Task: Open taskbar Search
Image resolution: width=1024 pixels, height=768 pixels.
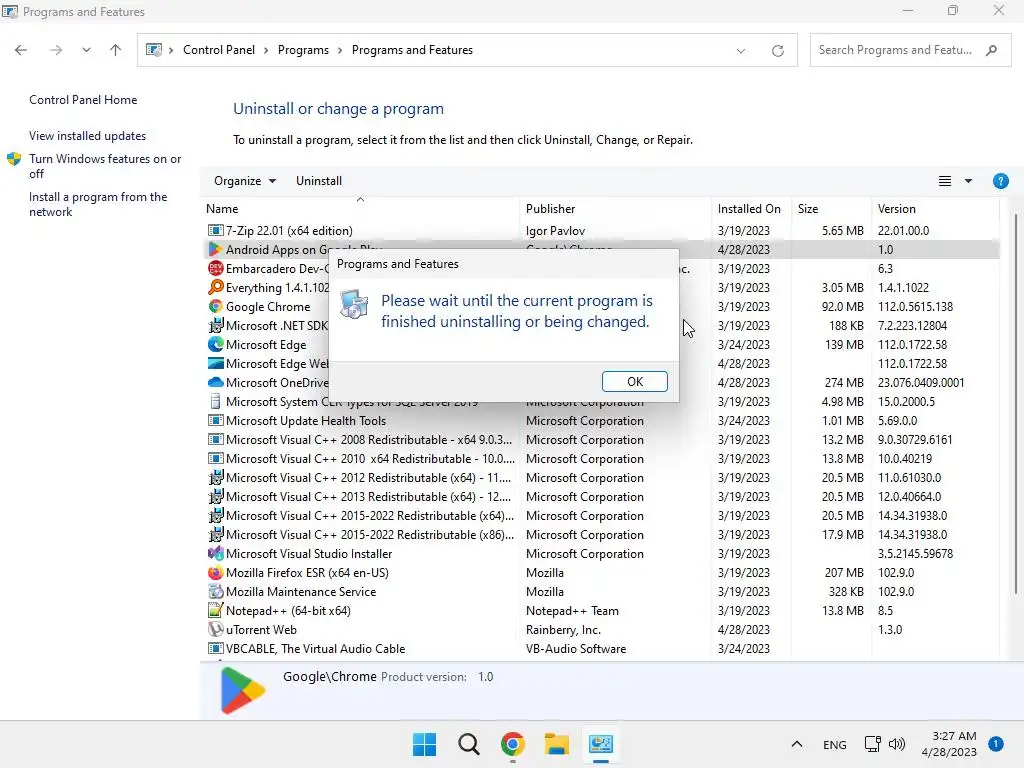Action: click(x=468, y=744)
